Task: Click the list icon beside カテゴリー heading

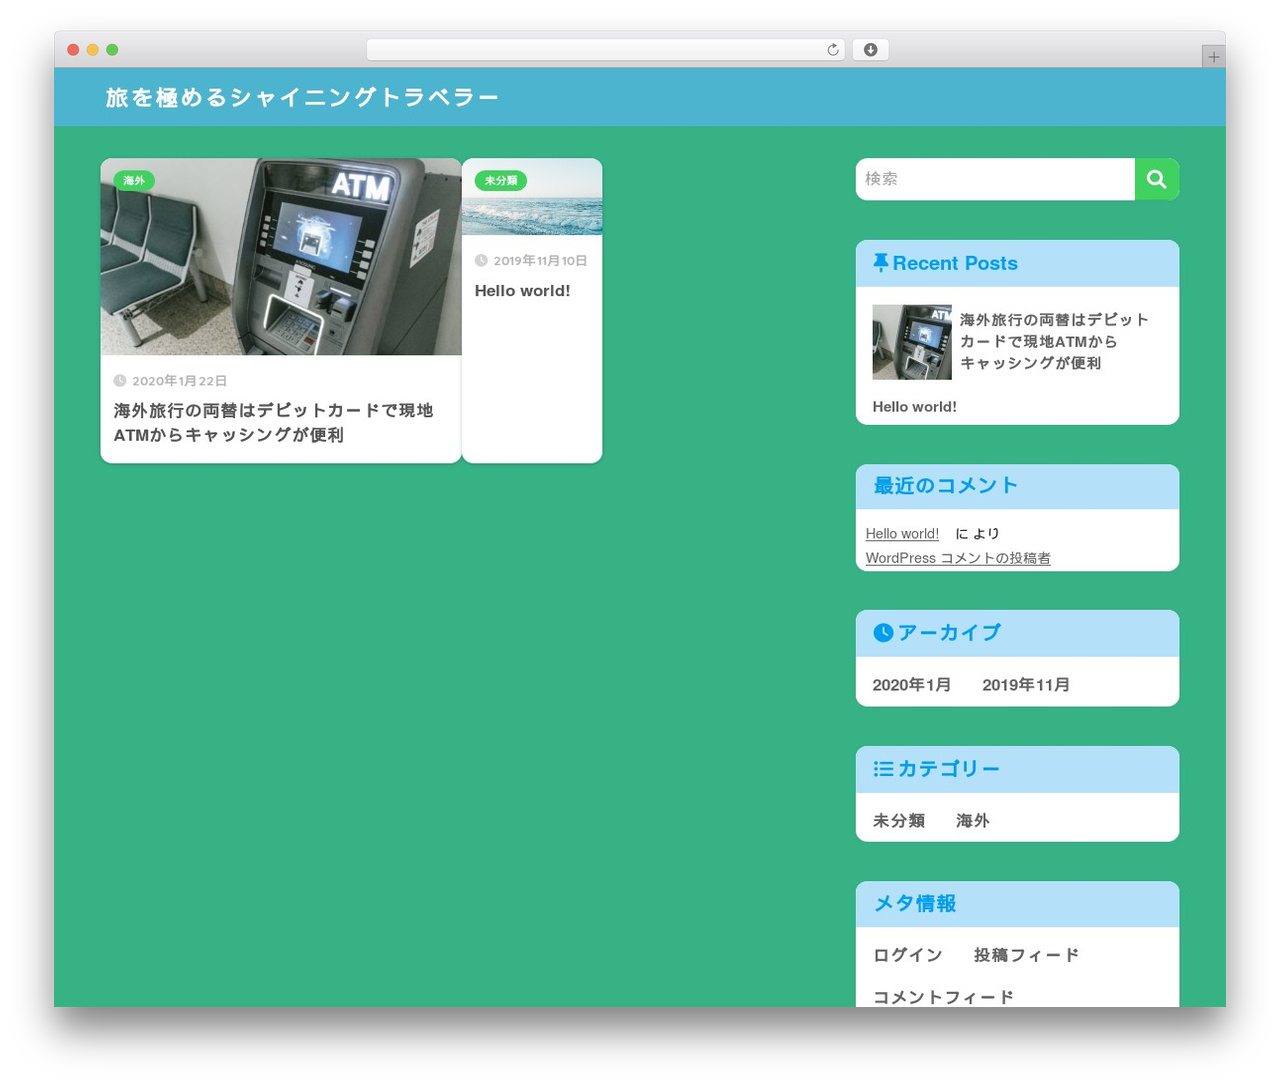Action: [883, 769]
